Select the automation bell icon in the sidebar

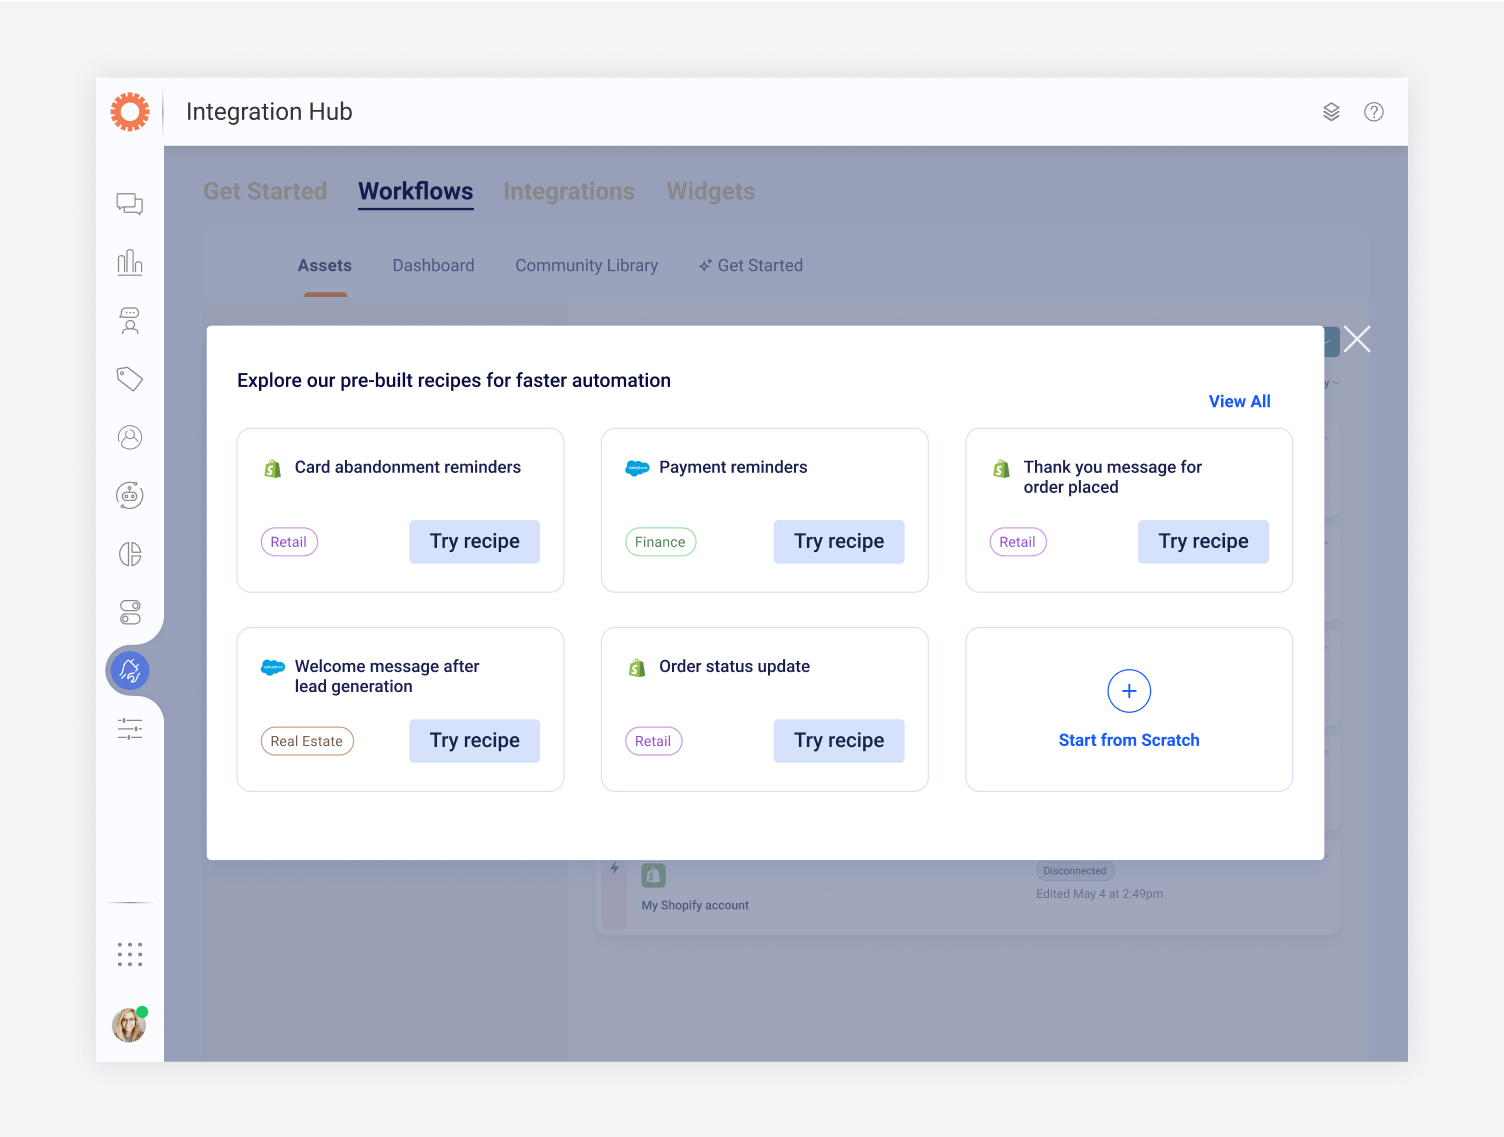click(x=130, y=670)
